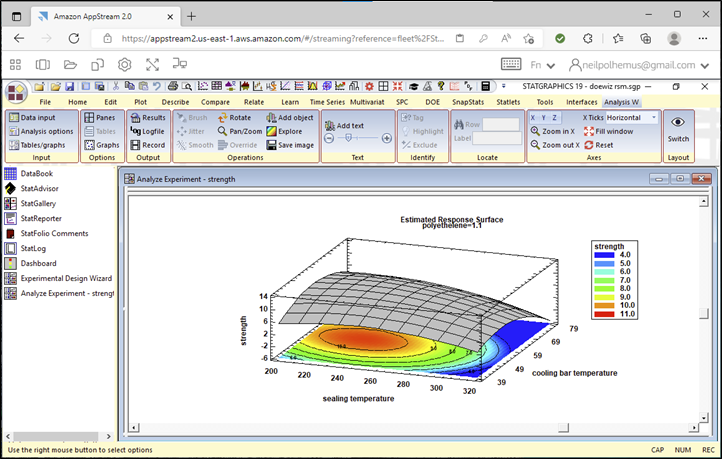
Task: Open the AppStream Fn keys dropdown
Action: coord(545,64)
